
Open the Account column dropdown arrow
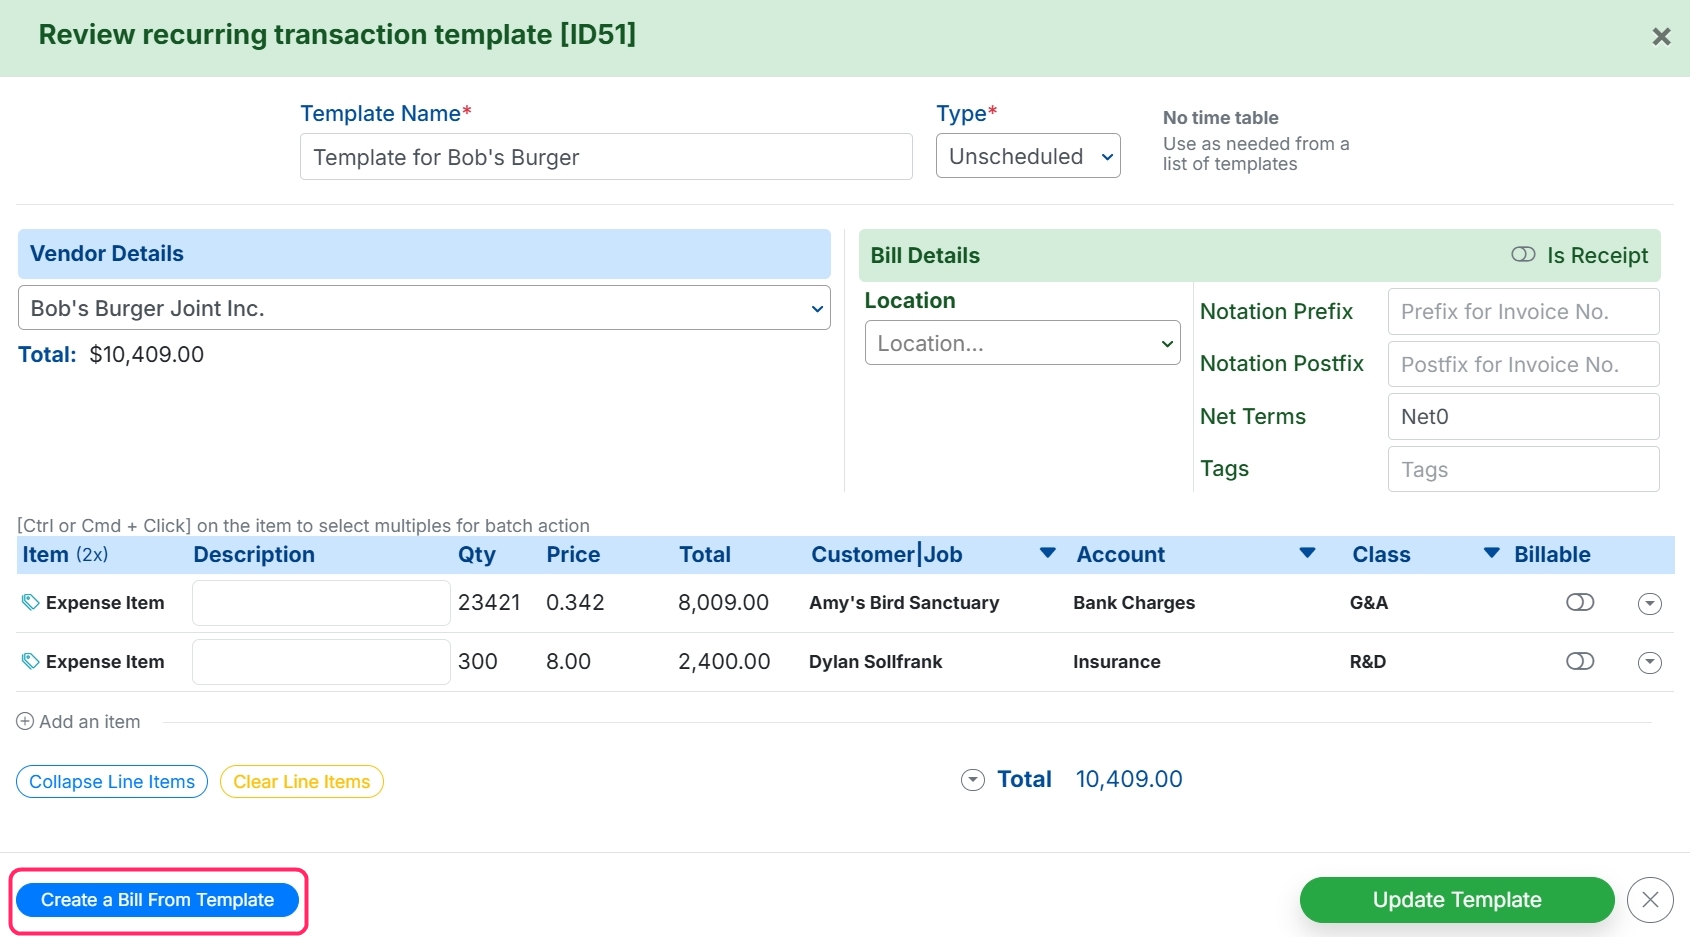point(1307,553)
